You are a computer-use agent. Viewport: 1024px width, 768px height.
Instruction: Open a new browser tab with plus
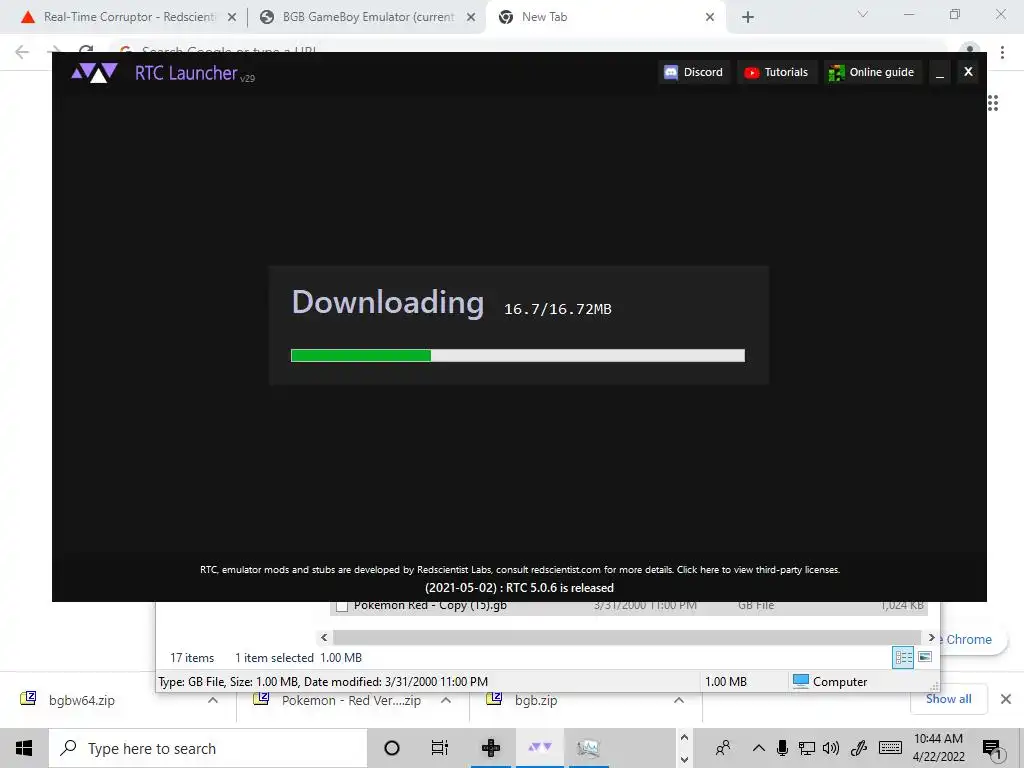(x=748, y=18)
